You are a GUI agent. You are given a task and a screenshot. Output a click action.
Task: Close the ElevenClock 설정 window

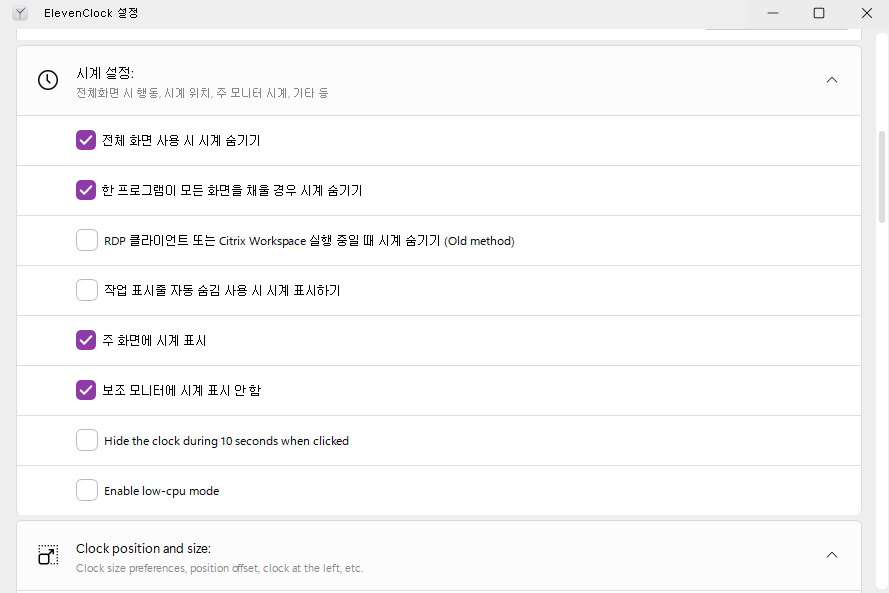point(867,13)
